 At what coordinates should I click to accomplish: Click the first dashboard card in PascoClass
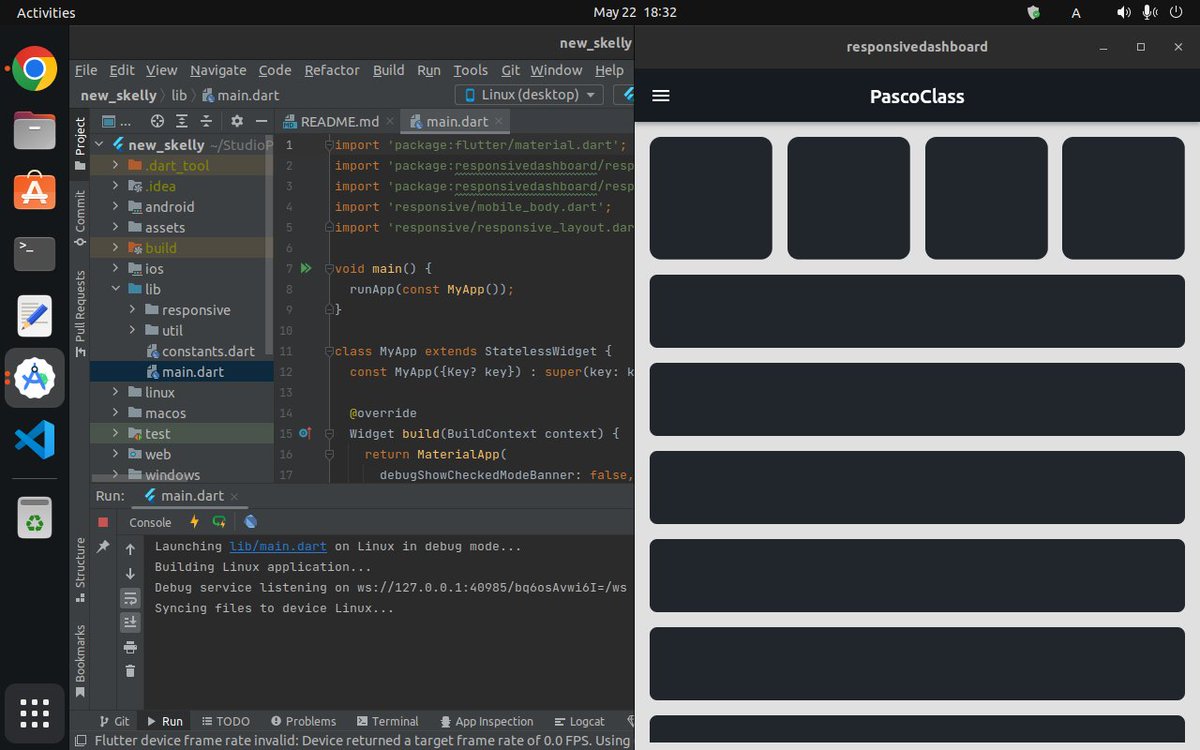[711, 198]
